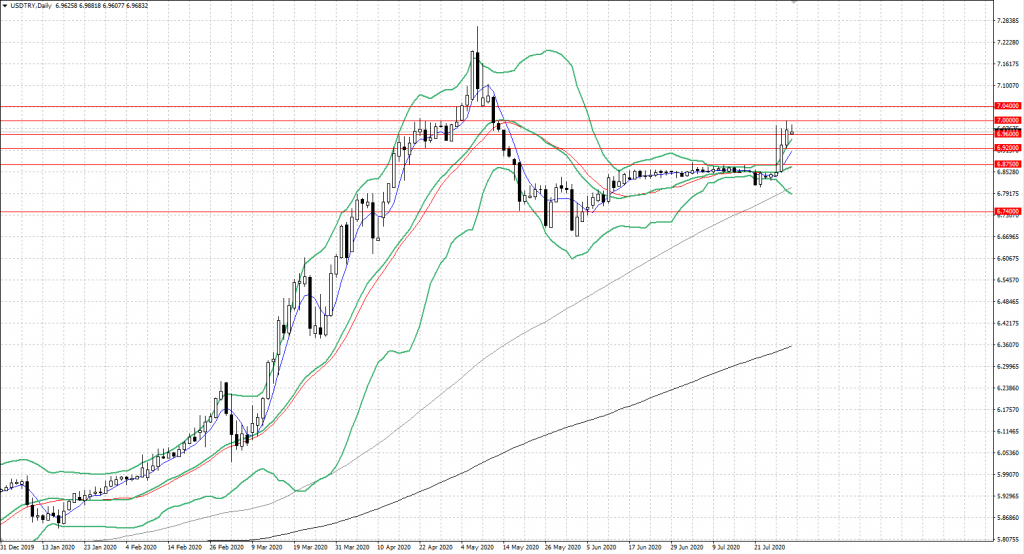Click the 31 Dec 2019 date label
This screenshot has width=1024, height=554.
point(19,548)
